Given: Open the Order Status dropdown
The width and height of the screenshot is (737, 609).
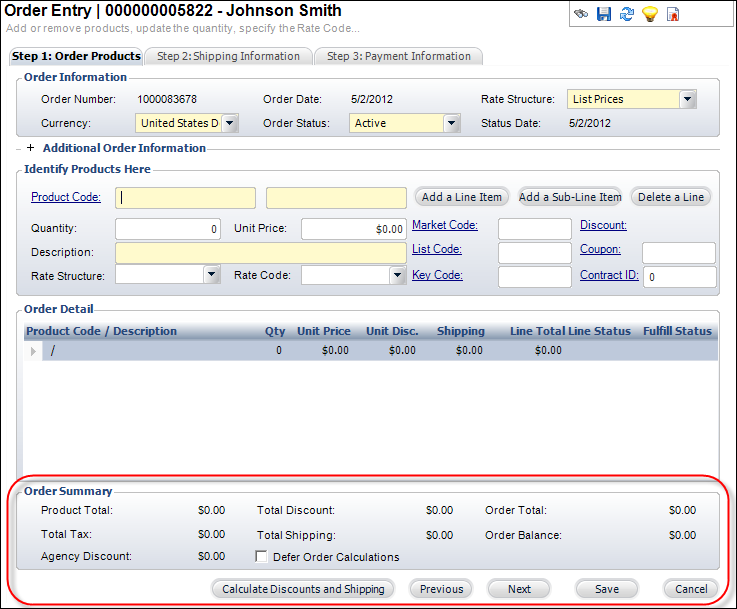Looking at the screenshot, I should [451, 123].
